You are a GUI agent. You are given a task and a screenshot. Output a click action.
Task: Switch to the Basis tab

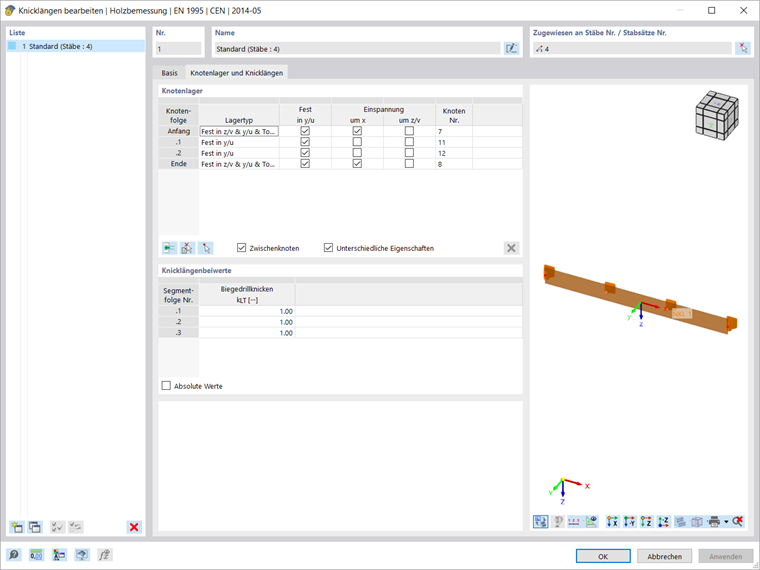170,73
